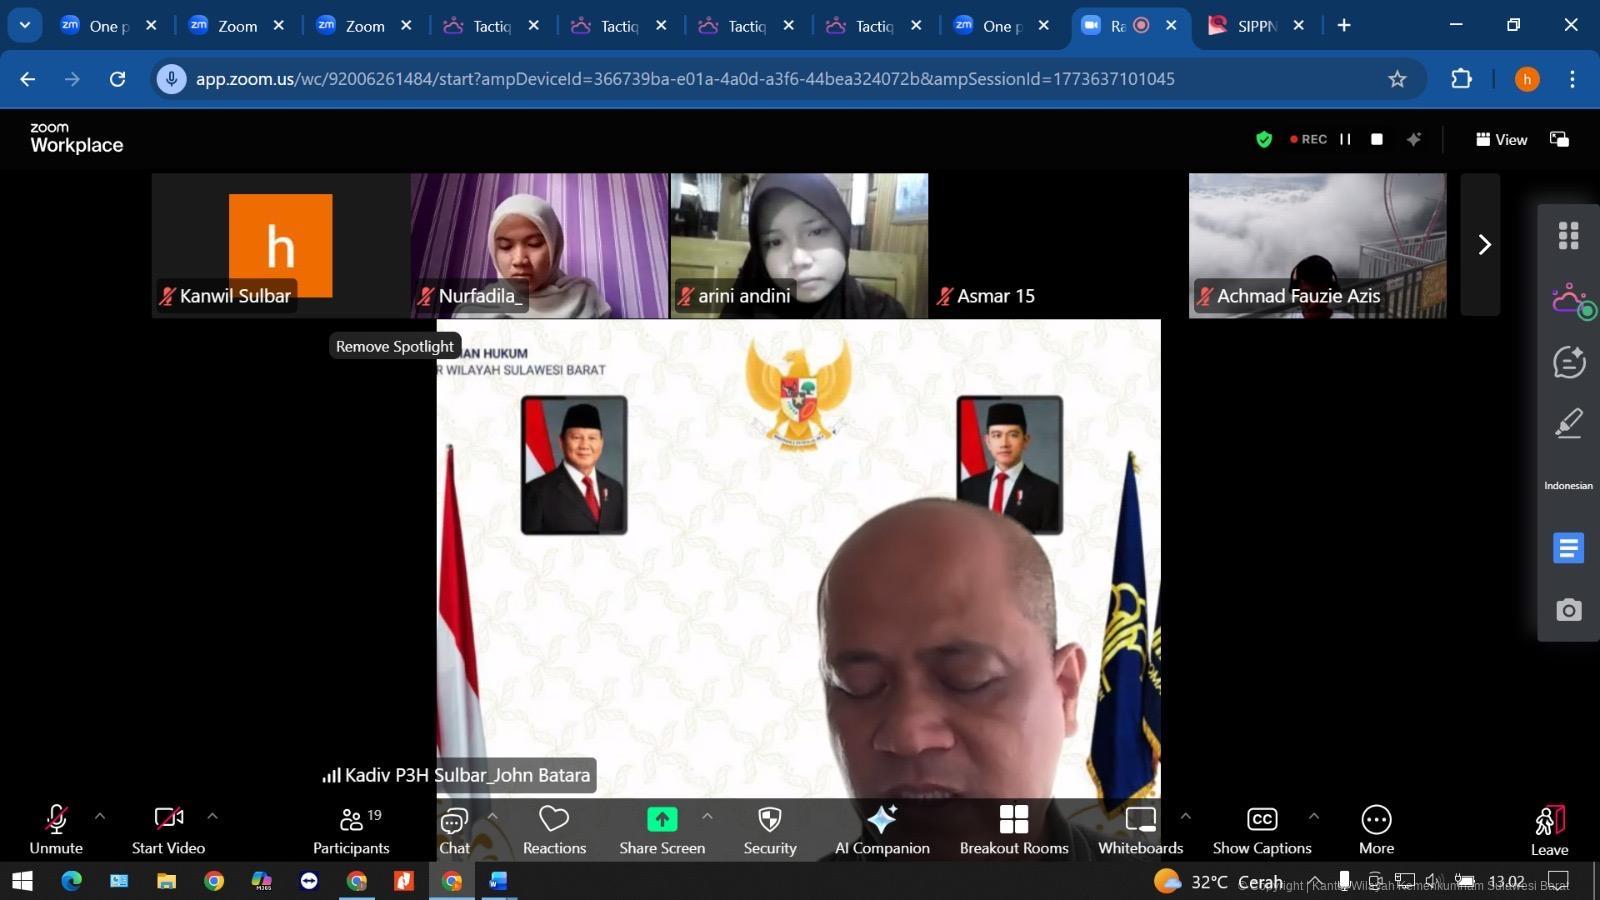Click the camera capture icon in right sidebar

coord(1568,609)
